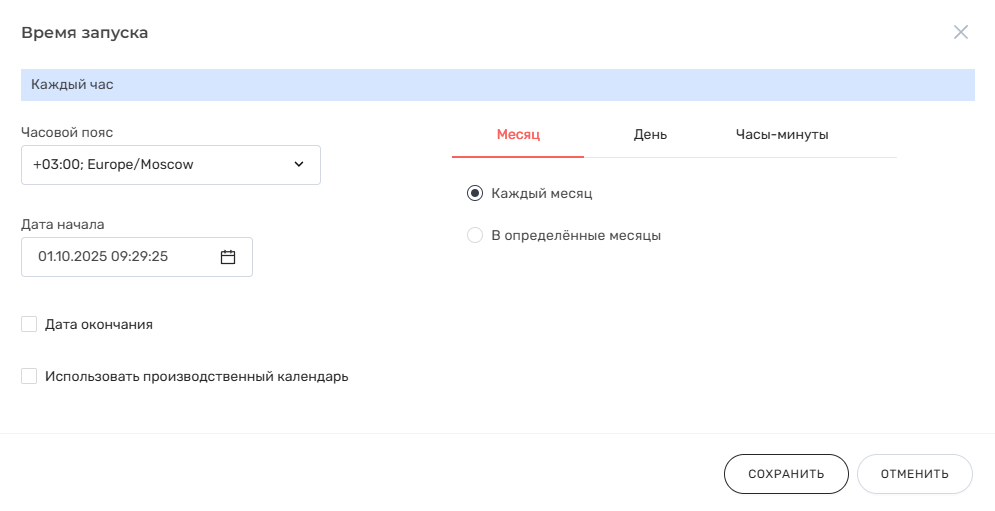This screenshot has height=511, width=995.
Task: Click the Каждый час summary banner
Action: tap(497, 85)
